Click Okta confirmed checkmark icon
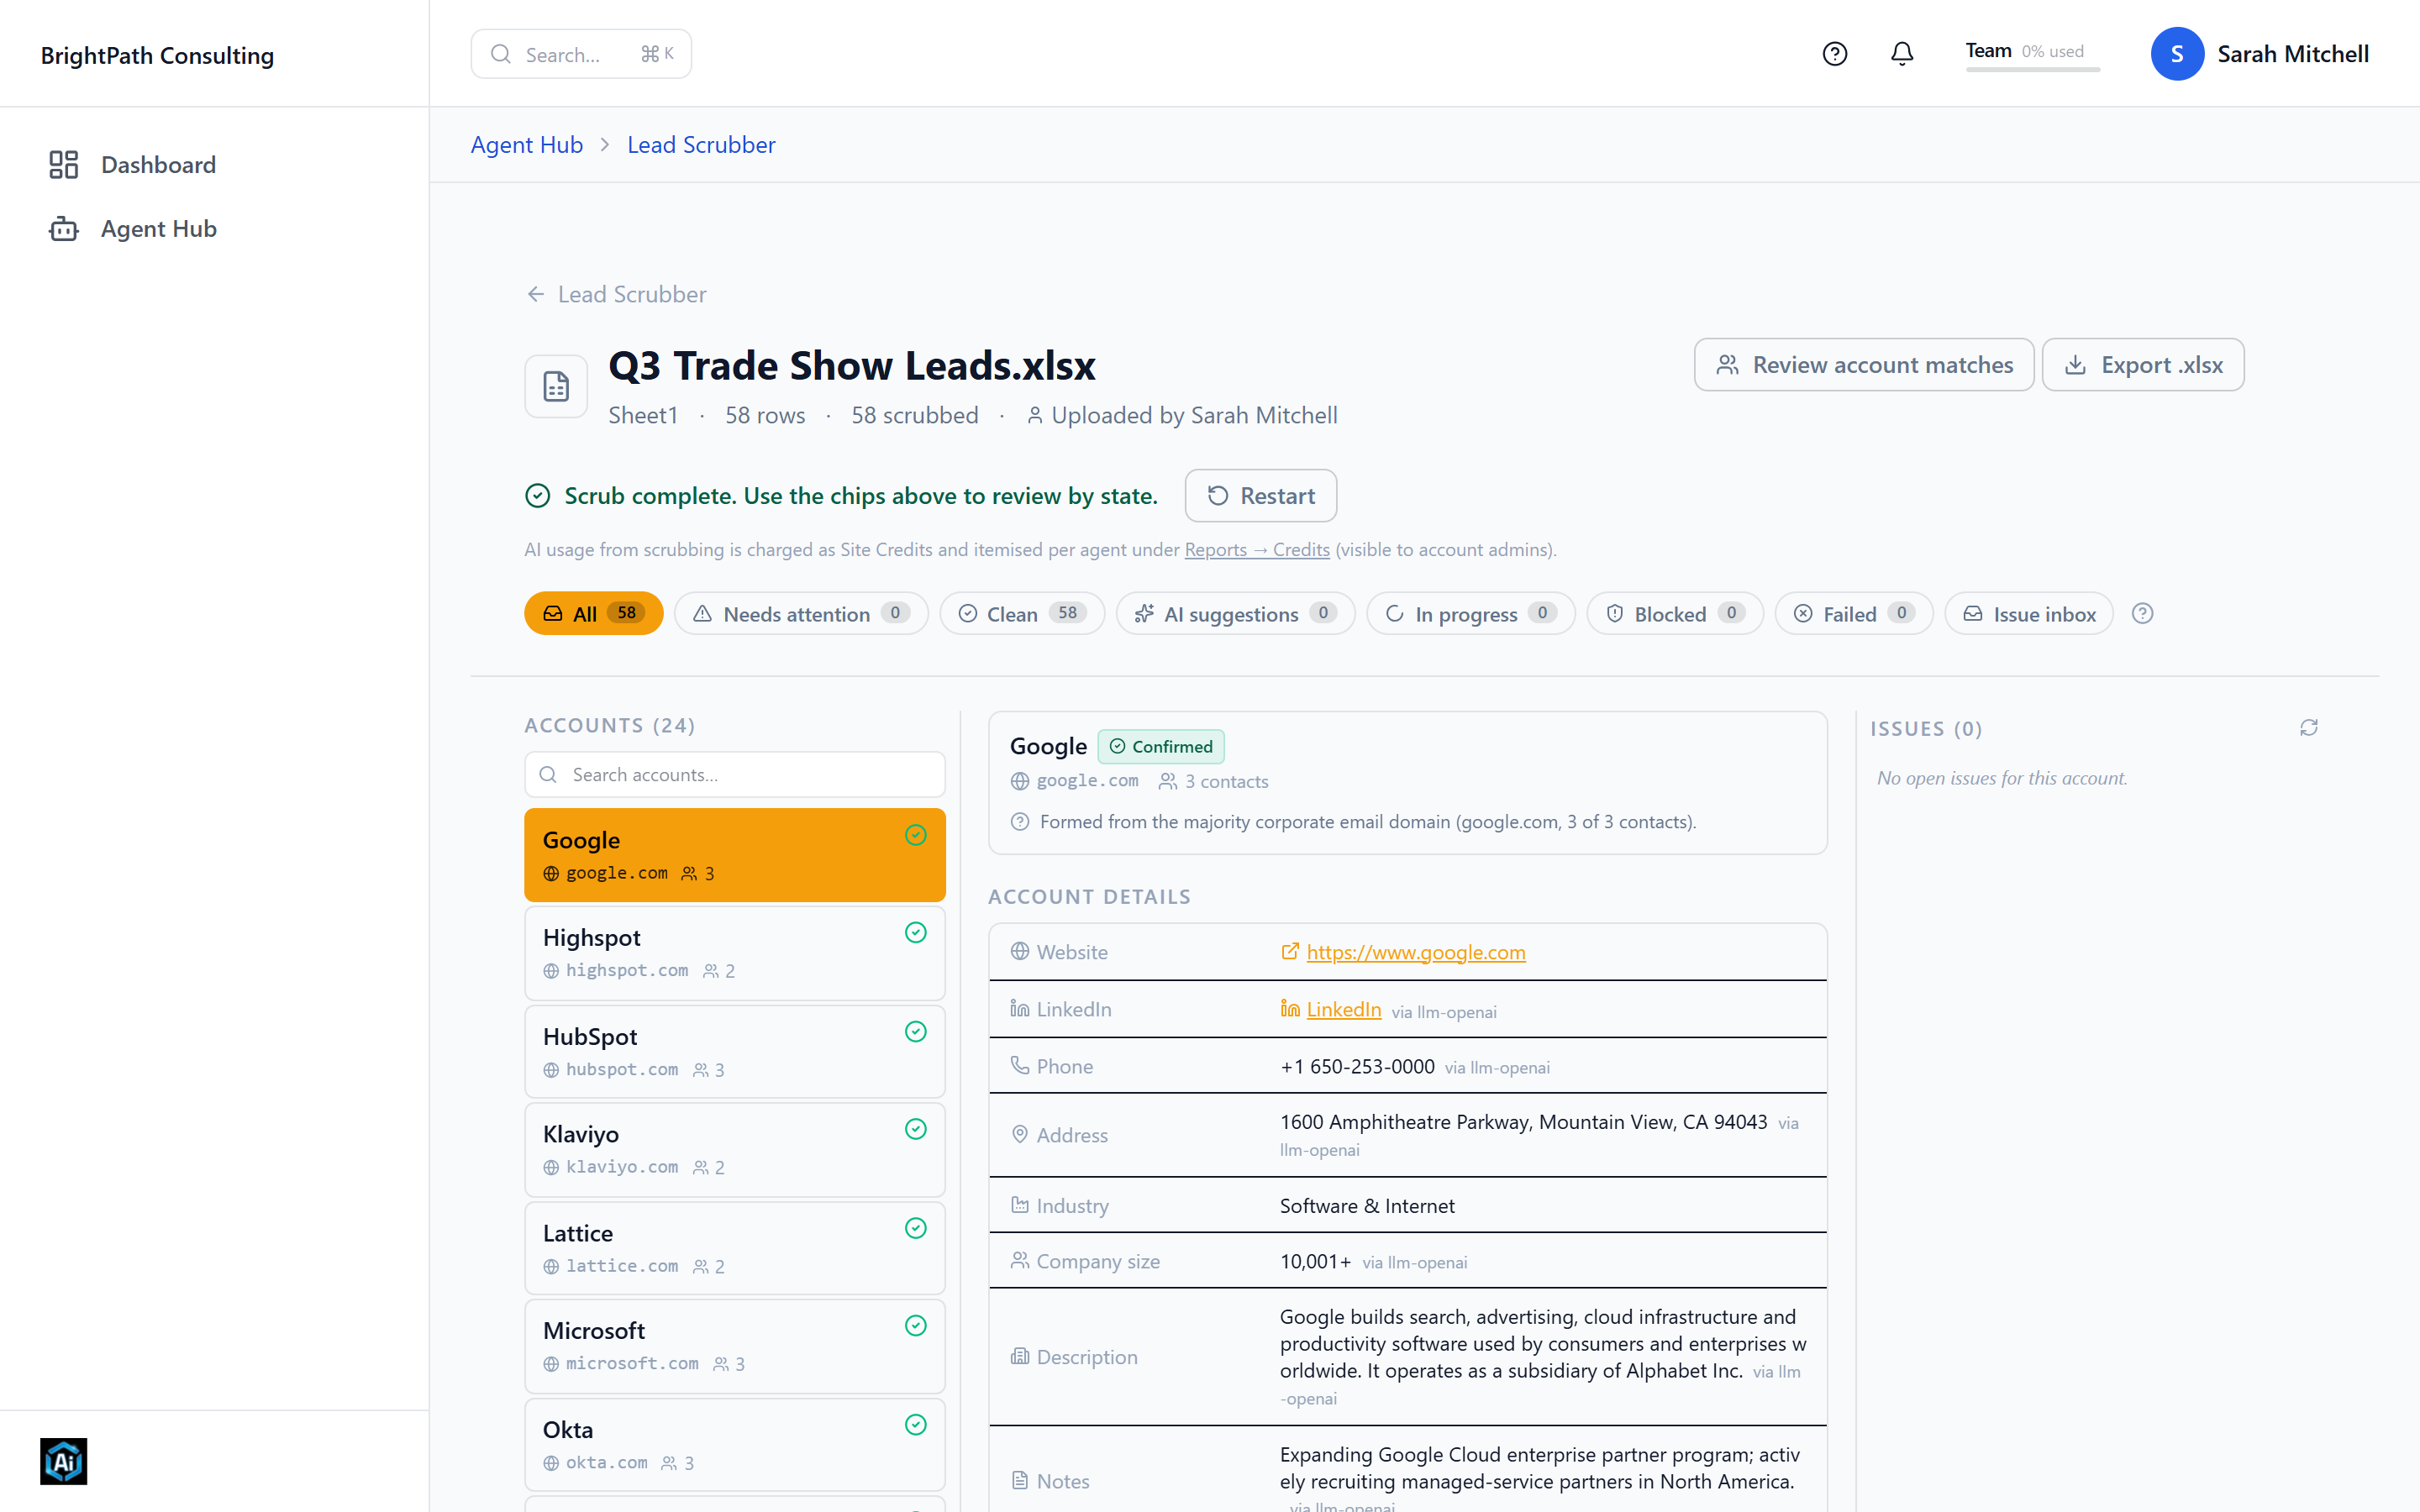 (916, 1424)
